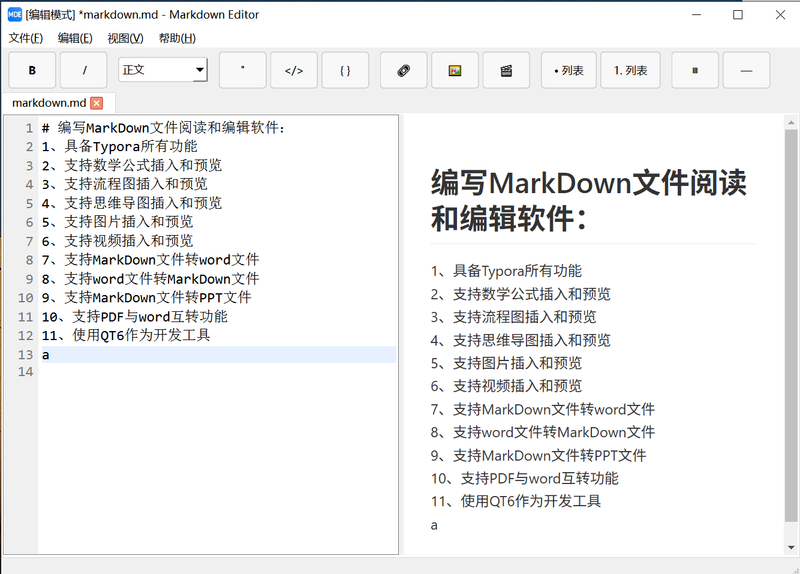Click the bullet 列表 button
Viewport: 800px width, 574px height.
pos(569,70)
